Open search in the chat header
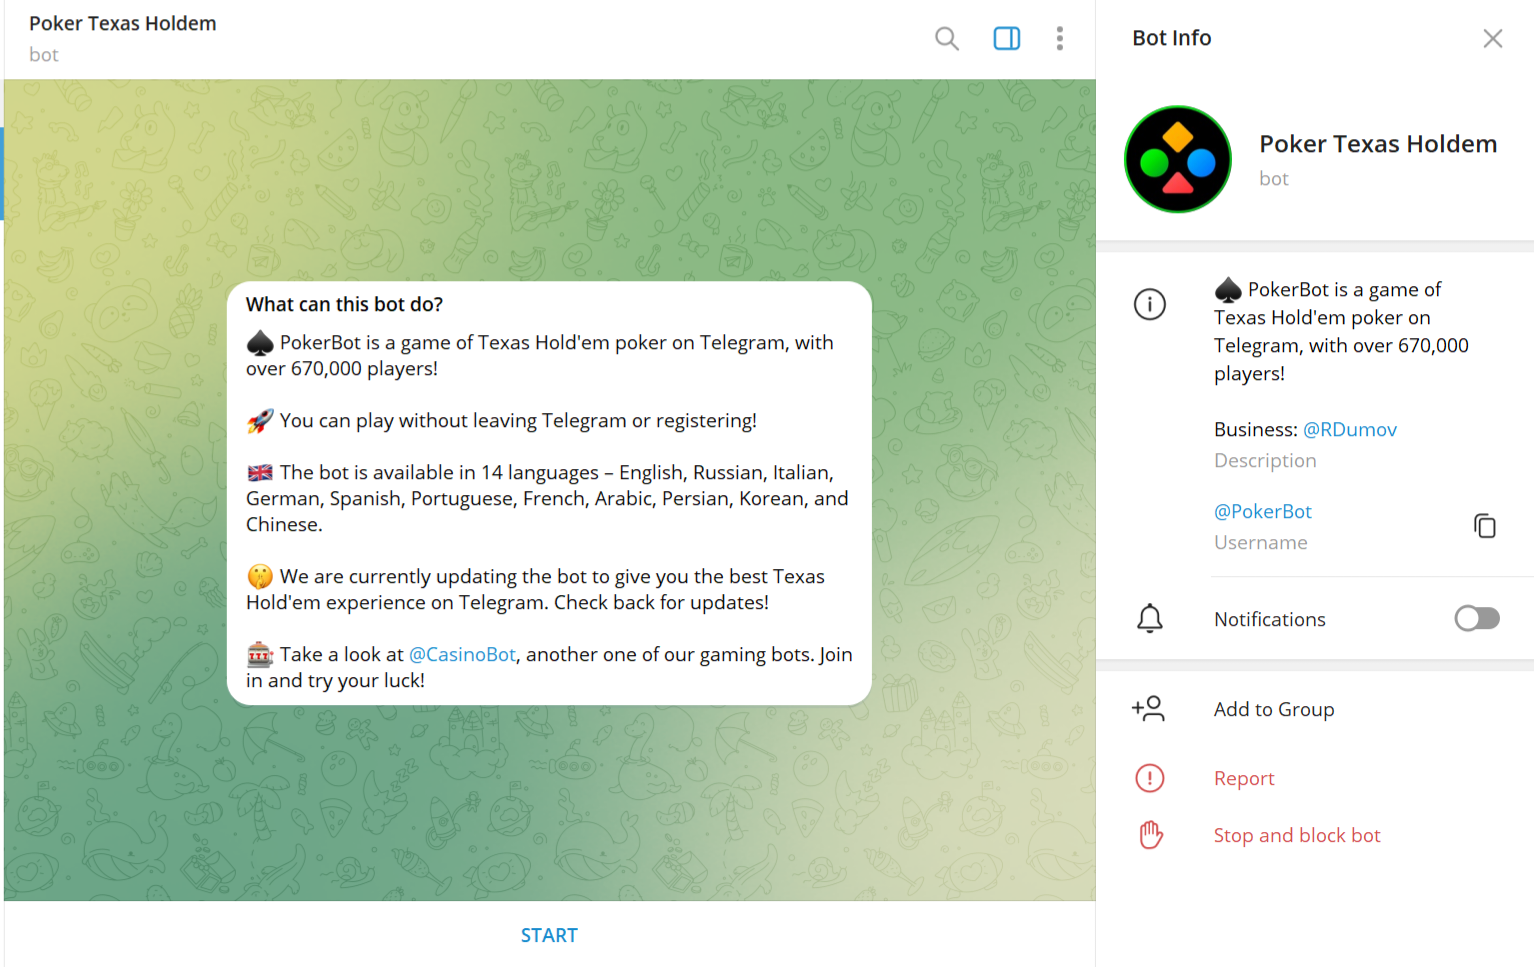1534x967 pixels. [946, 39]
